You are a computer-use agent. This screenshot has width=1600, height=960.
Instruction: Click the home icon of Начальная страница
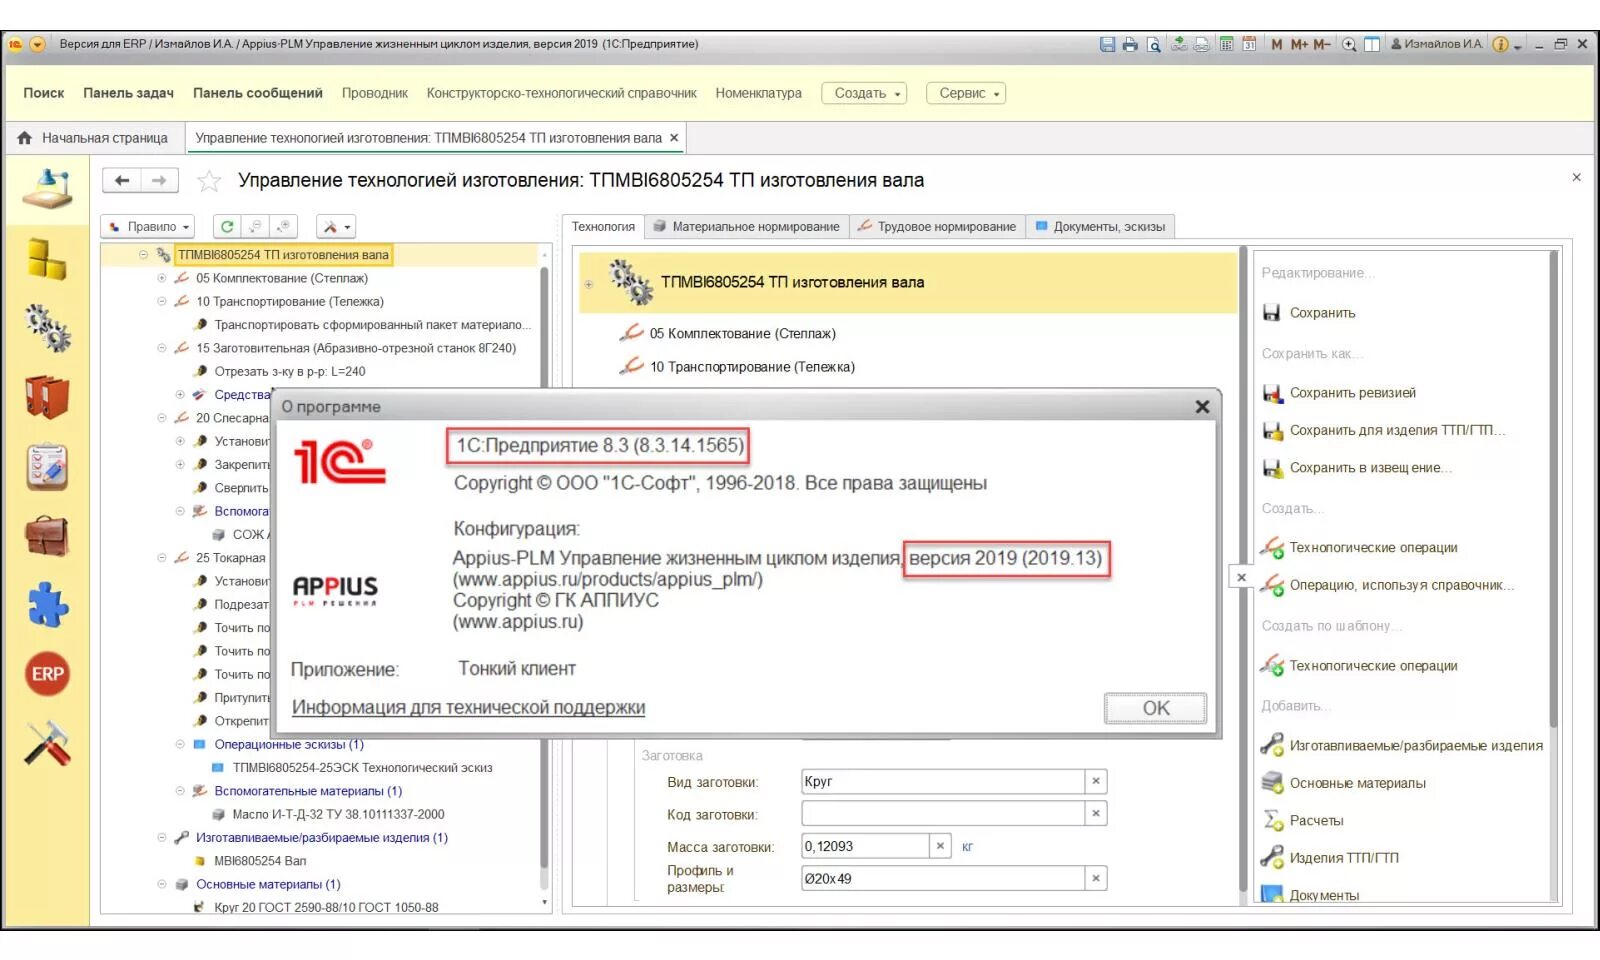[25, 138]
